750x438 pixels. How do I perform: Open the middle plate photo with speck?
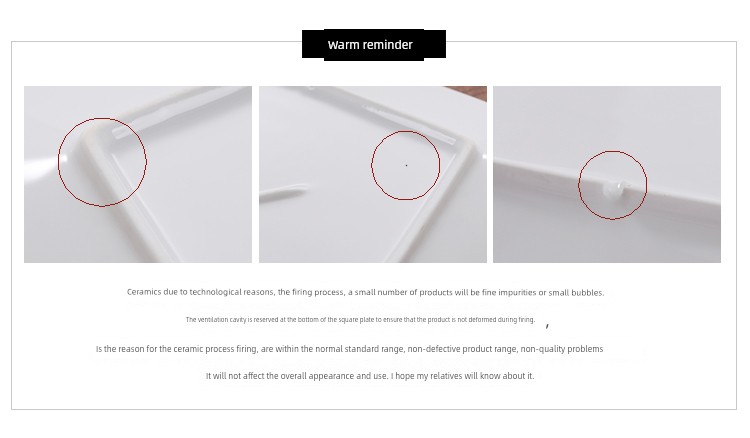pos(373,174)
